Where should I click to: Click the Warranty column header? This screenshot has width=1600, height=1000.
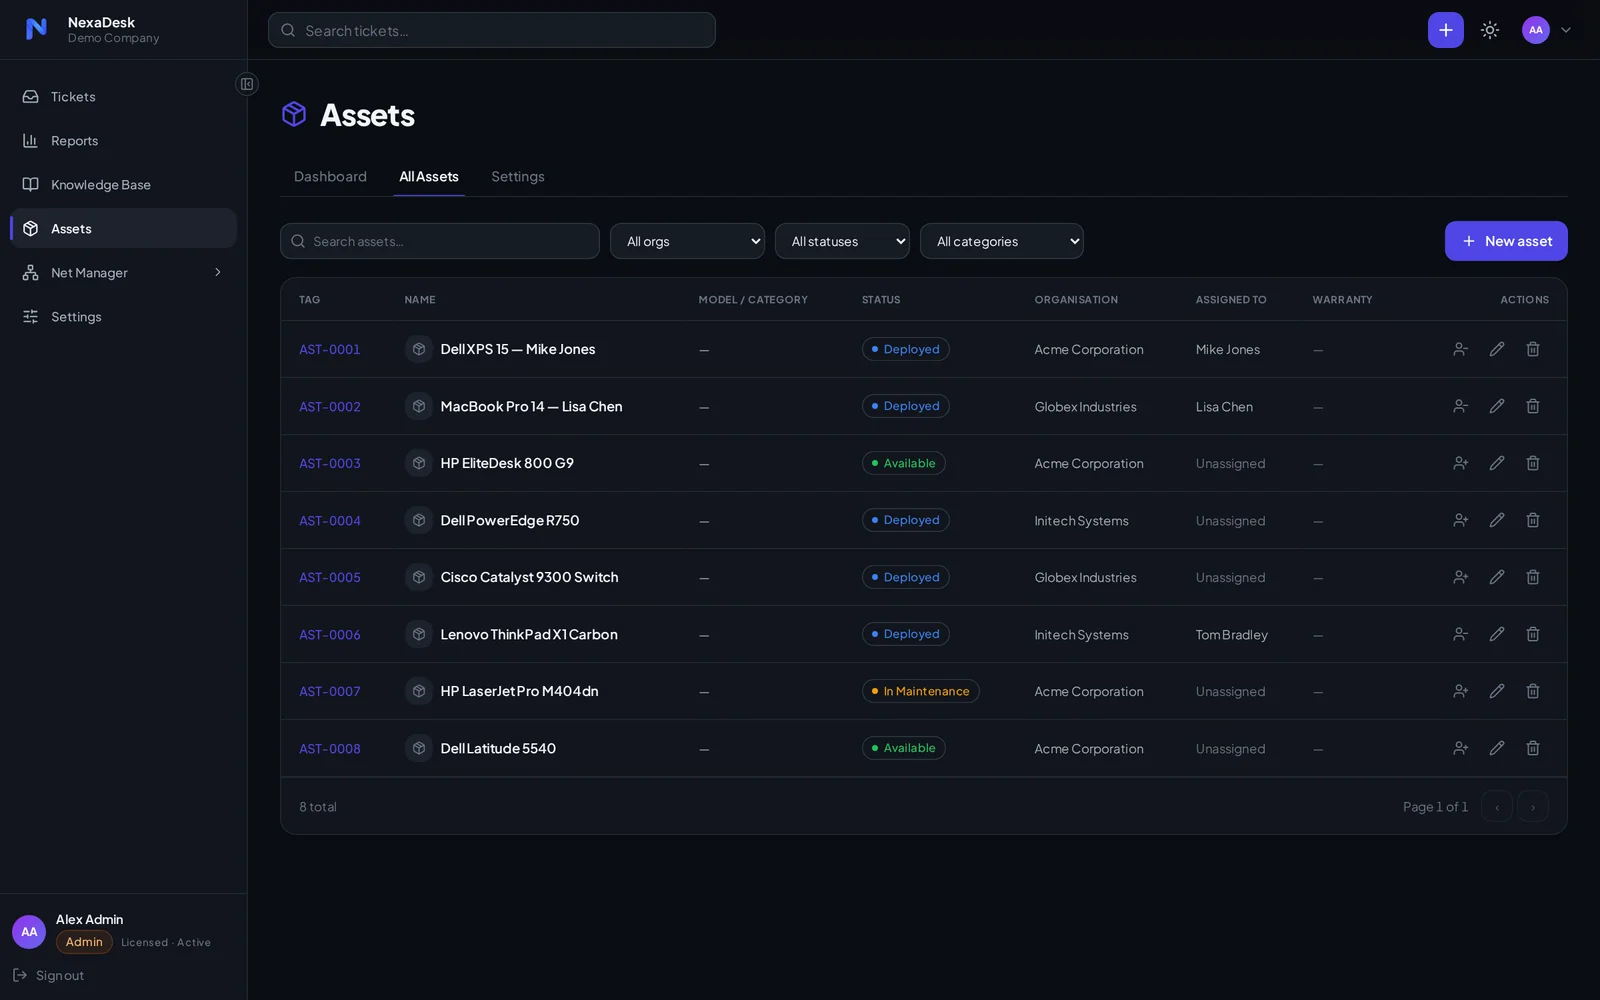(1342, 300)
